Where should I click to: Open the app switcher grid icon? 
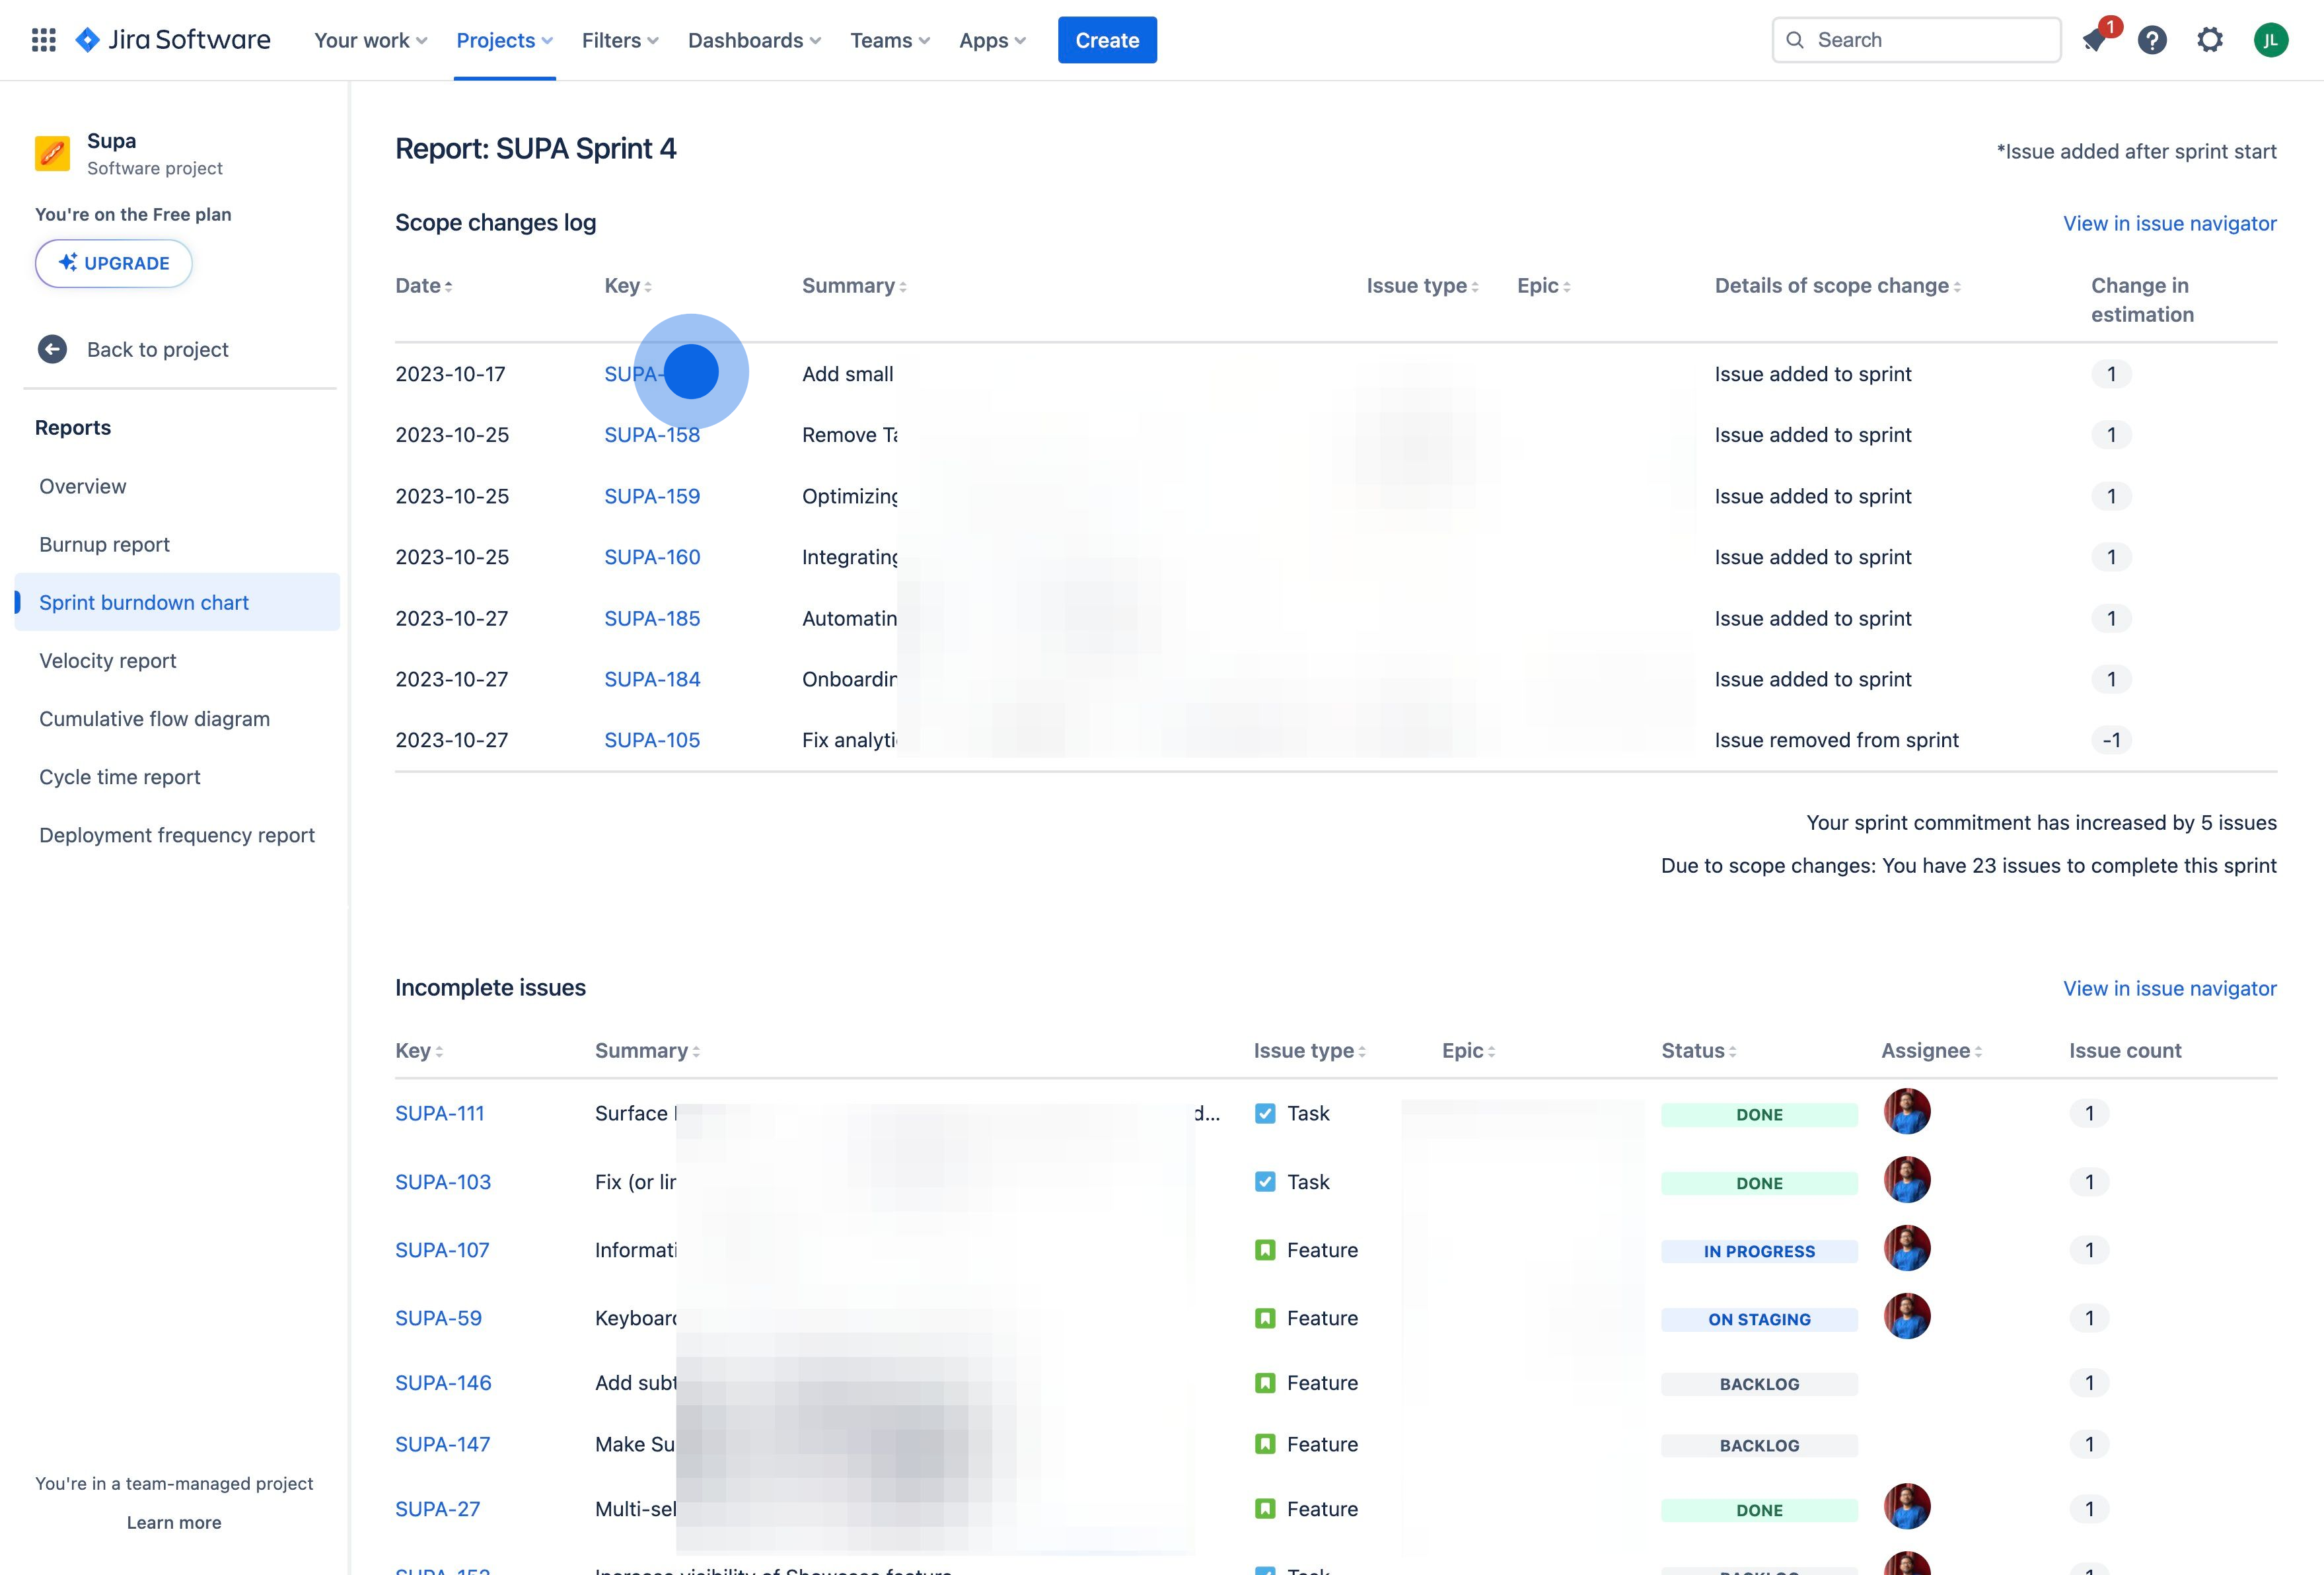point(43,40)
